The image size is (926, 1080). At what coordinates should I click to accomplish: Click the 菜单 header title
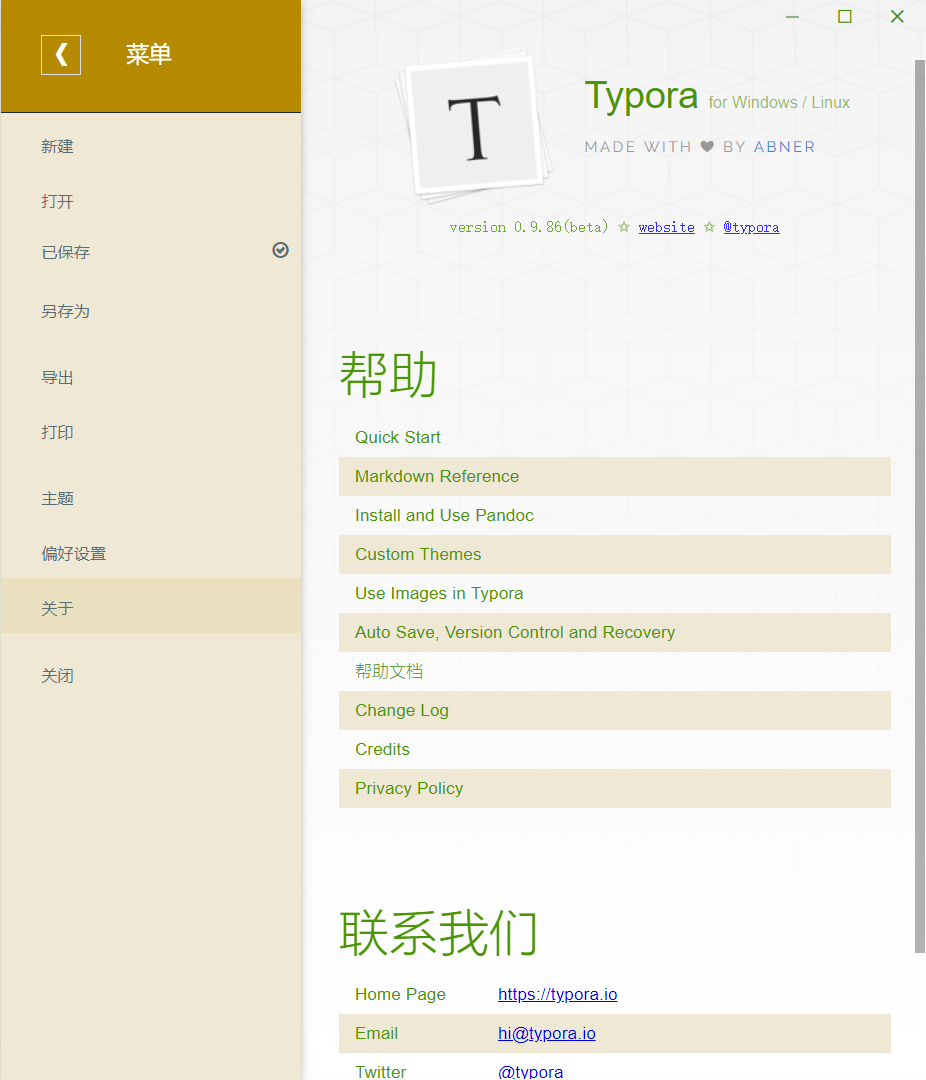pos(148,54)
